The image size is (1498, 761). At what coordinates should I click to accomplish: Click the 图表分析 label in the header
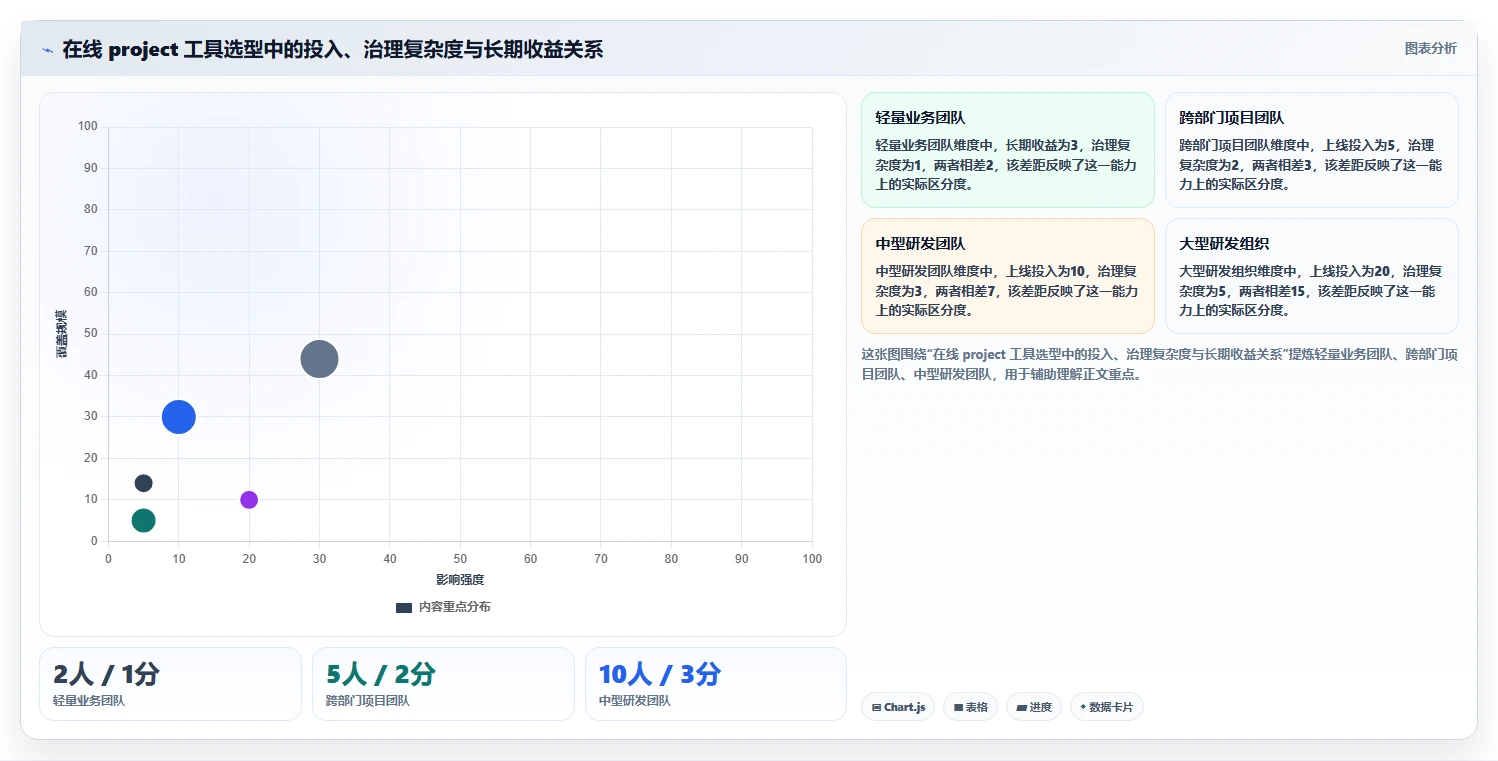coord(1430,48)
